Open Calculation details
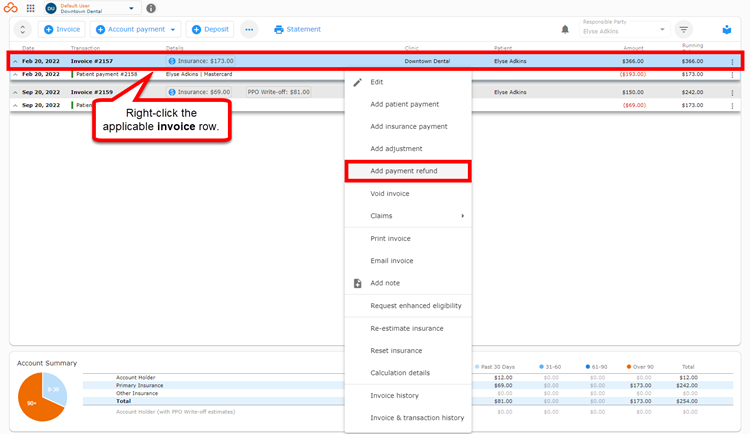 click(408, 373)
